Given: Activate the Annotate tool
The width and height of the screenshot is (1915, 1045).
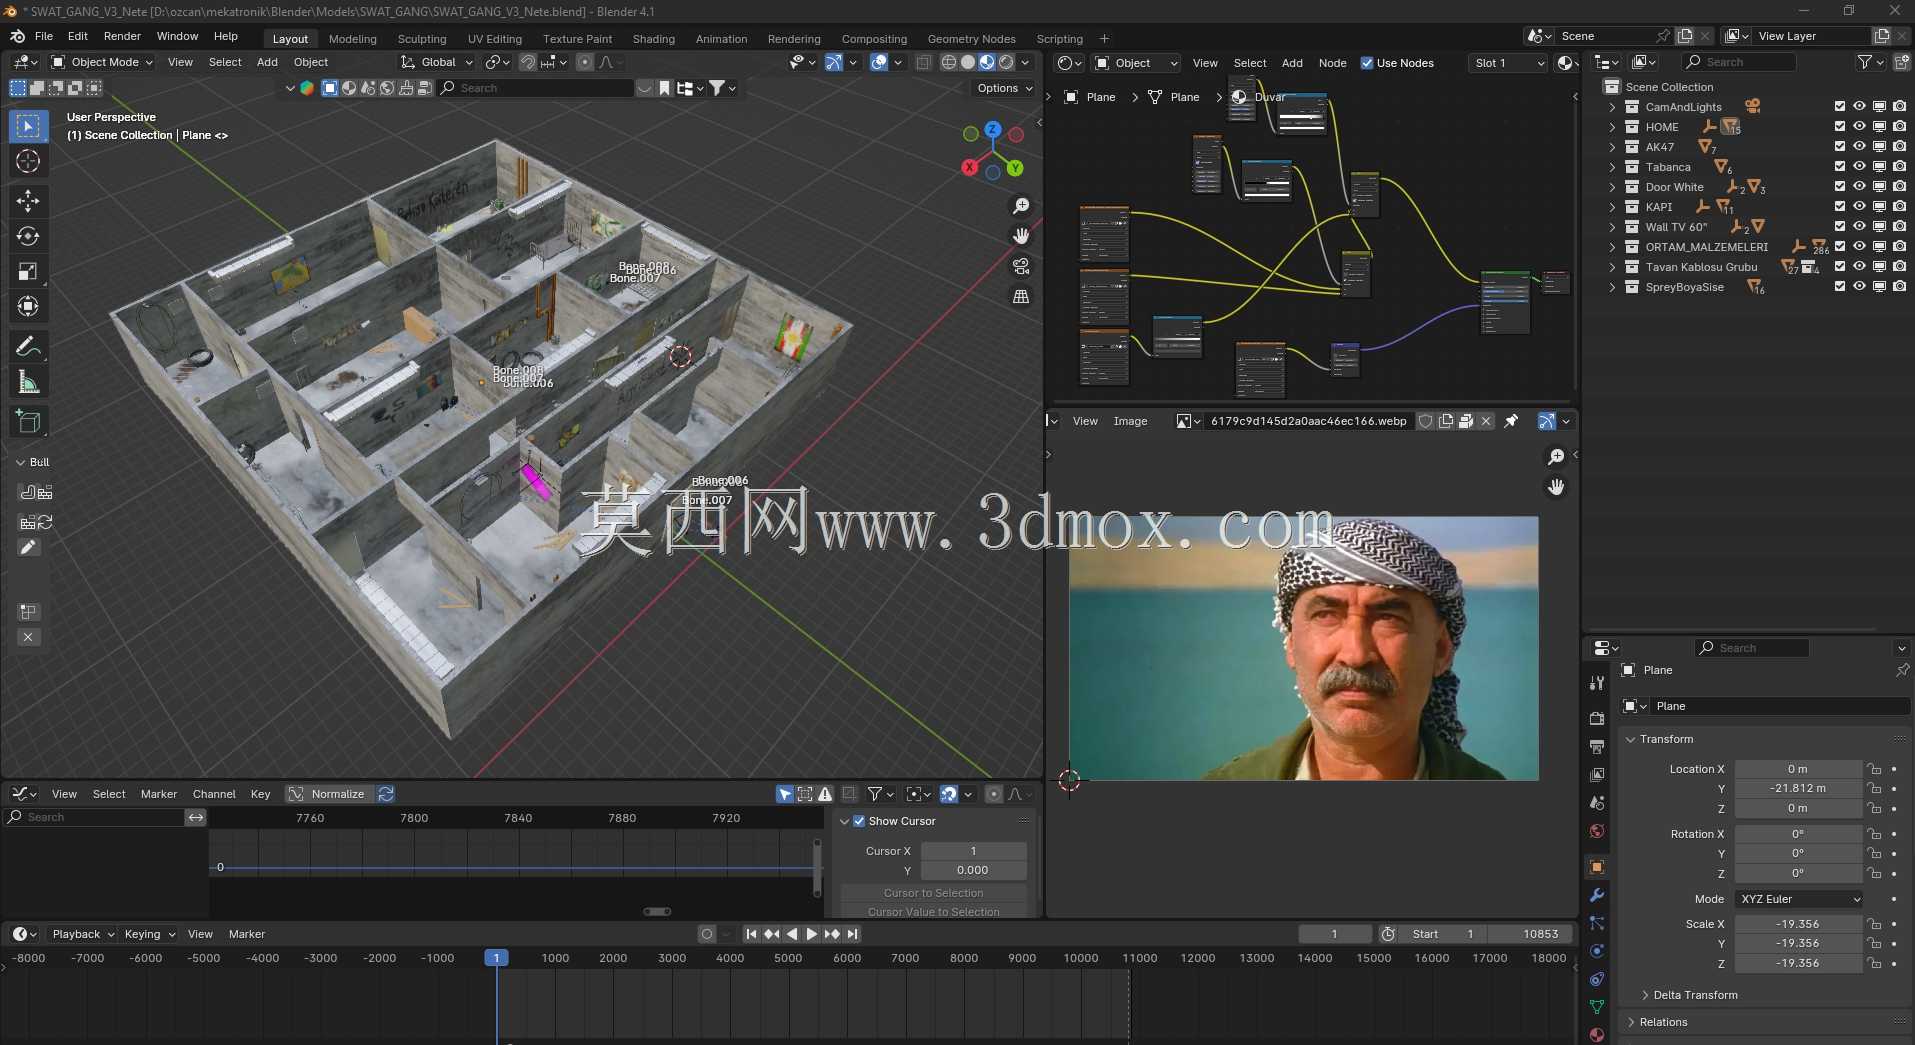Looking at the screenshot, I should (x=28, y=347).
